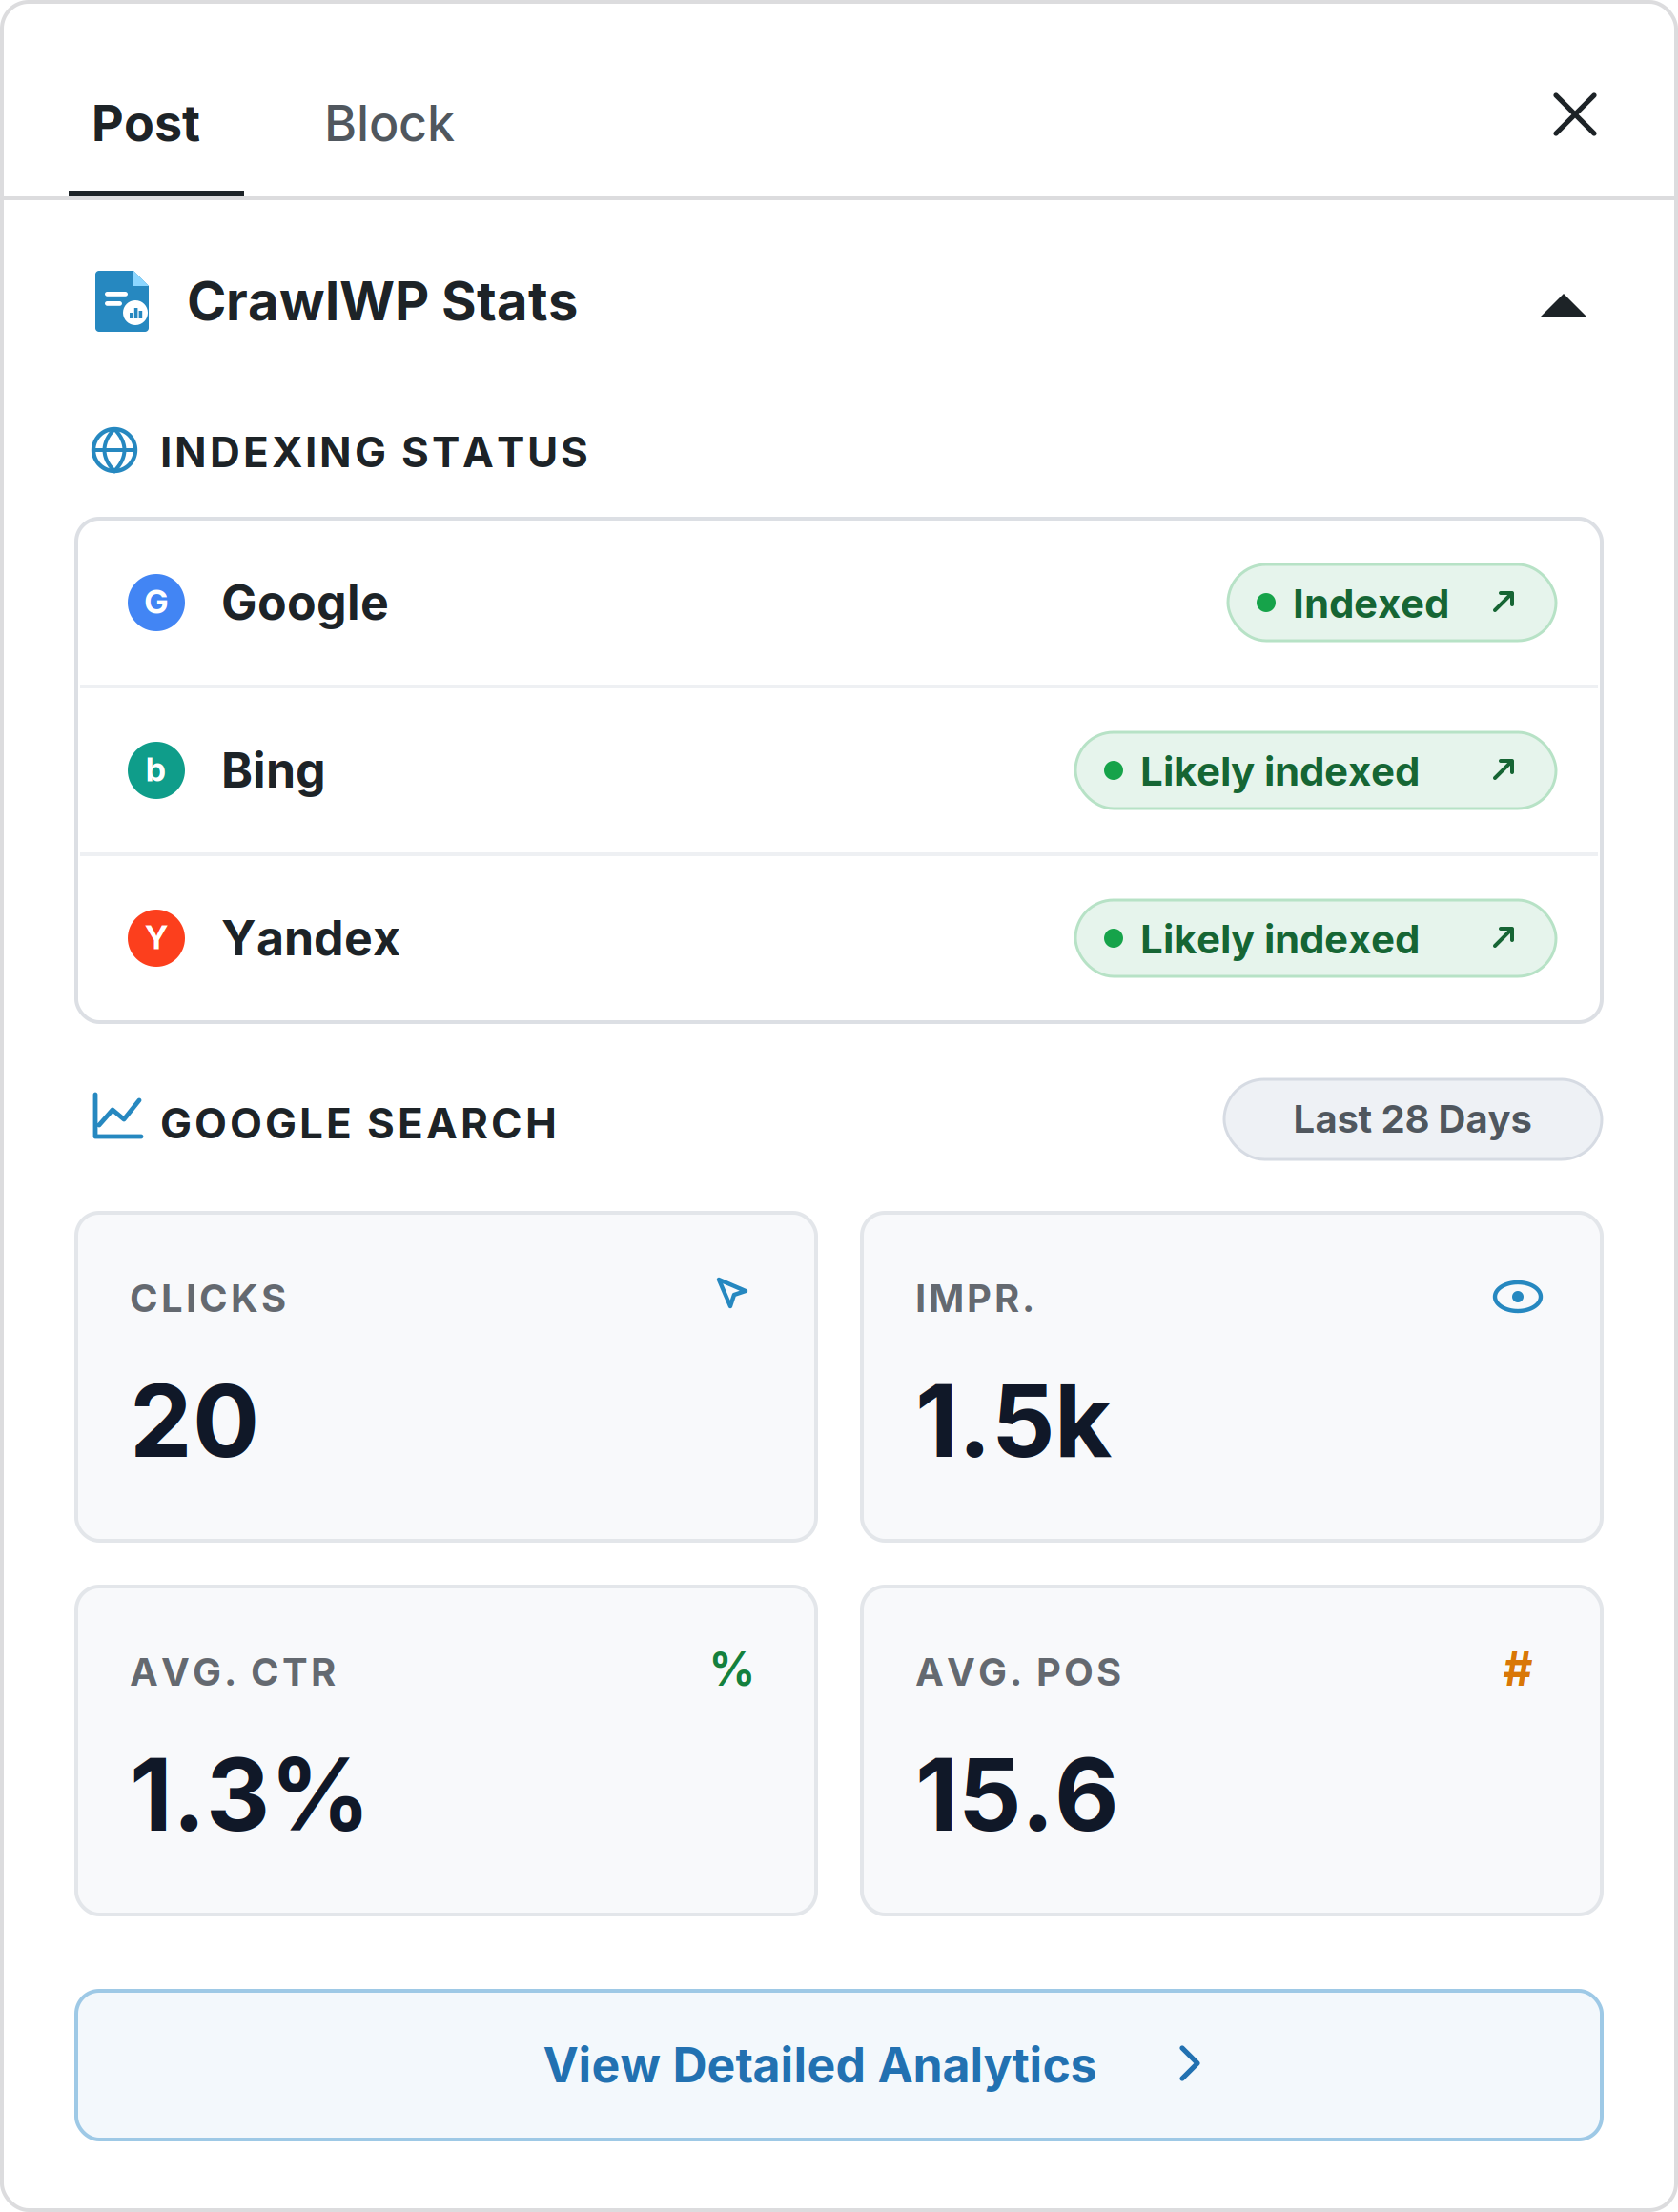The image size is (1678, 2212).
Task: Click the AVG. POS card label
Action: (x=1019, y=1673)
